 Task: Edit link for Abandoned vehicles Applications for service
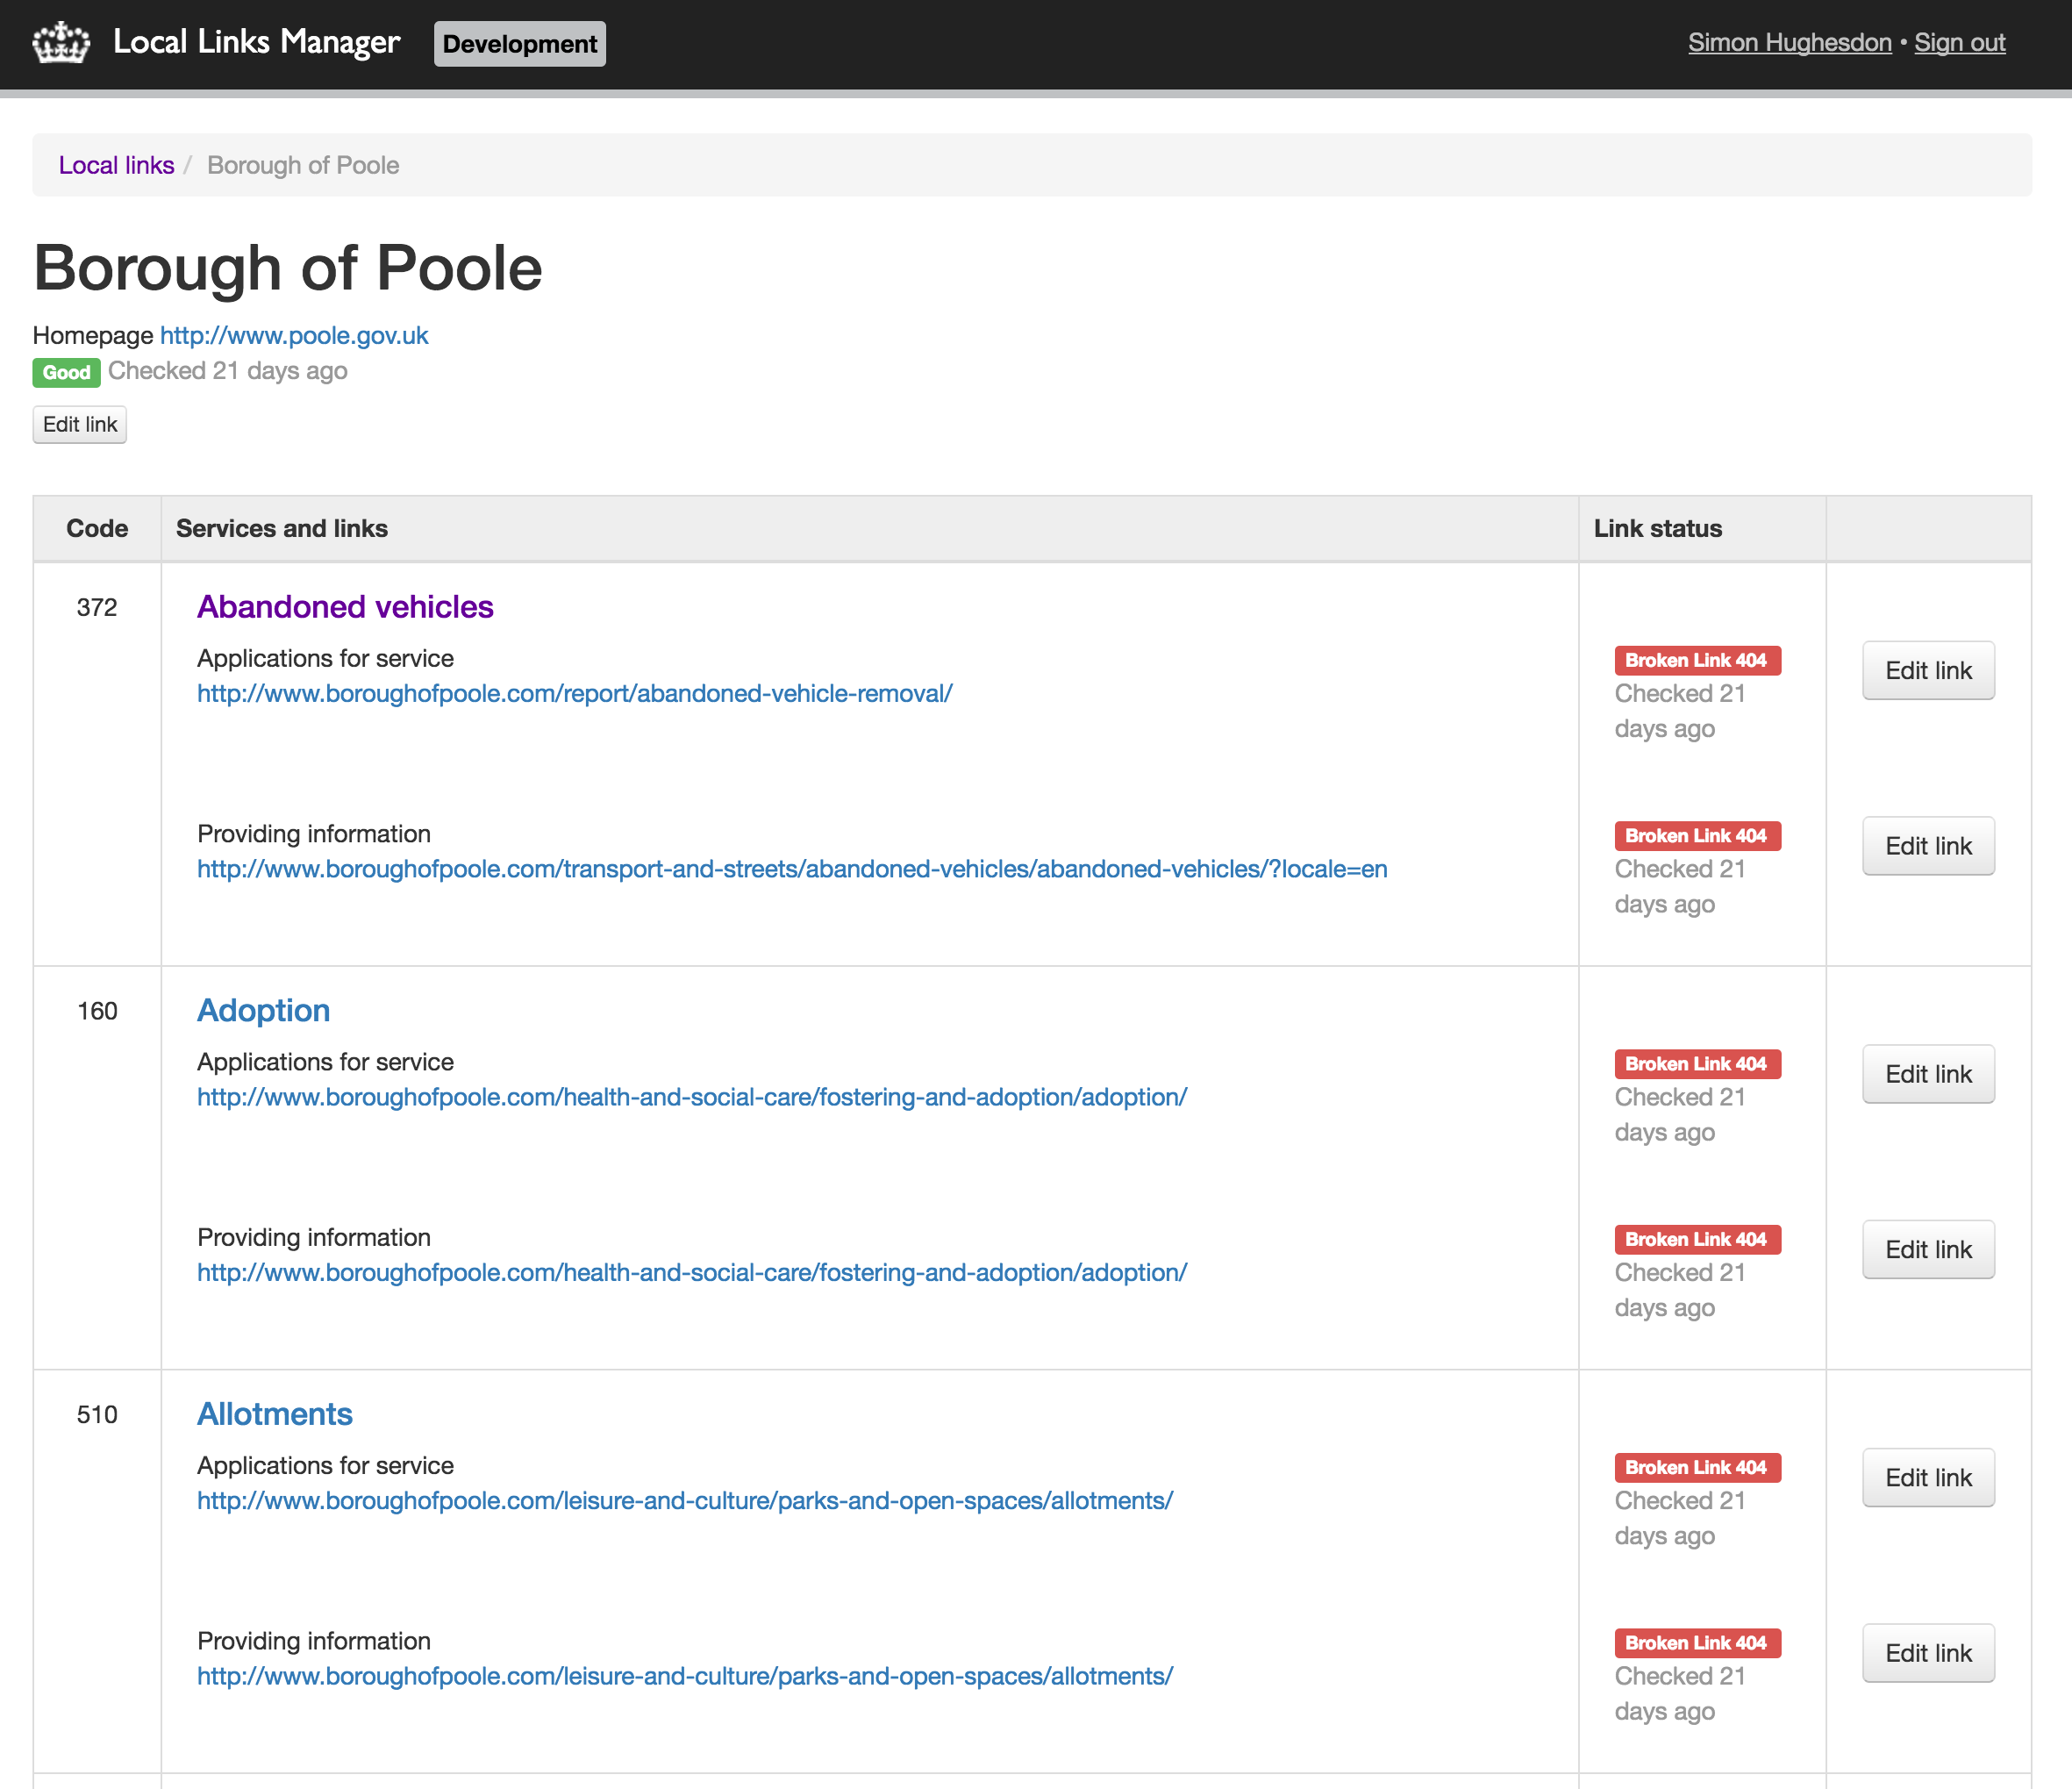coord(1928,670)
